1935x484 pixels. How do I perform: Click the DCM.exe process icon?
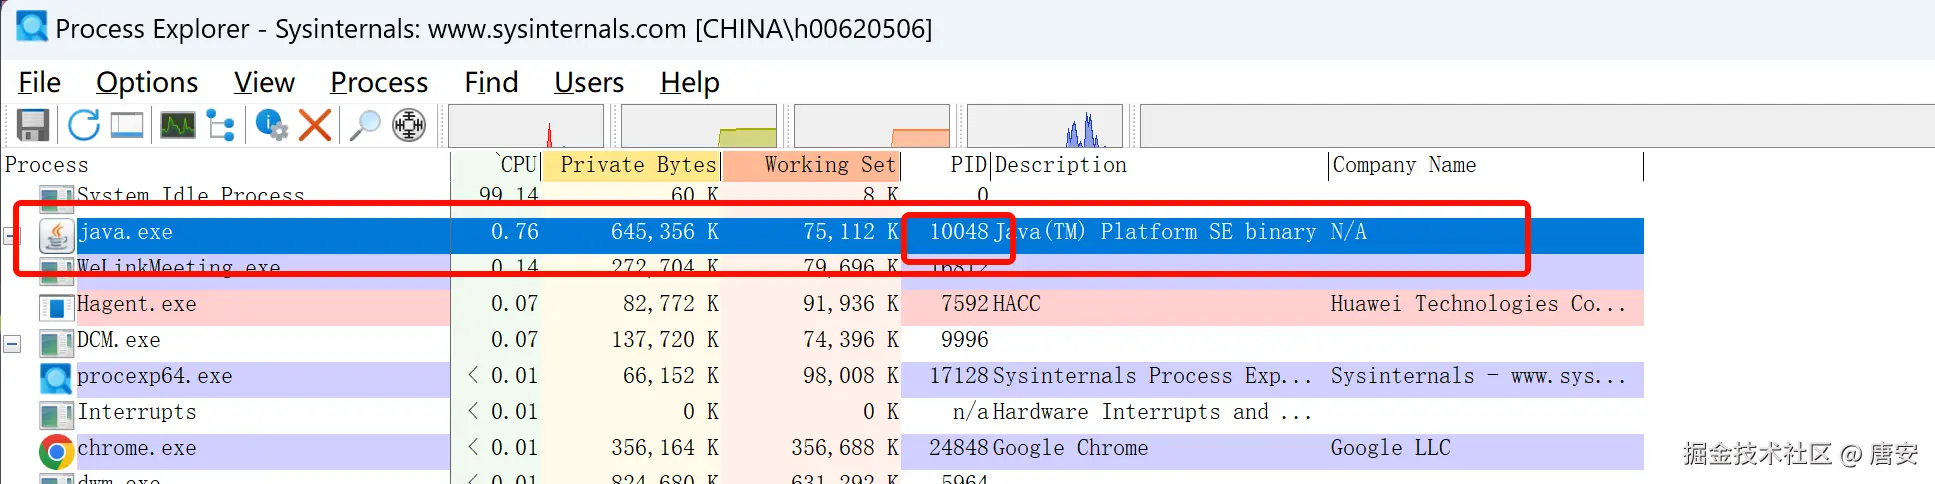[x=57, y=342]
